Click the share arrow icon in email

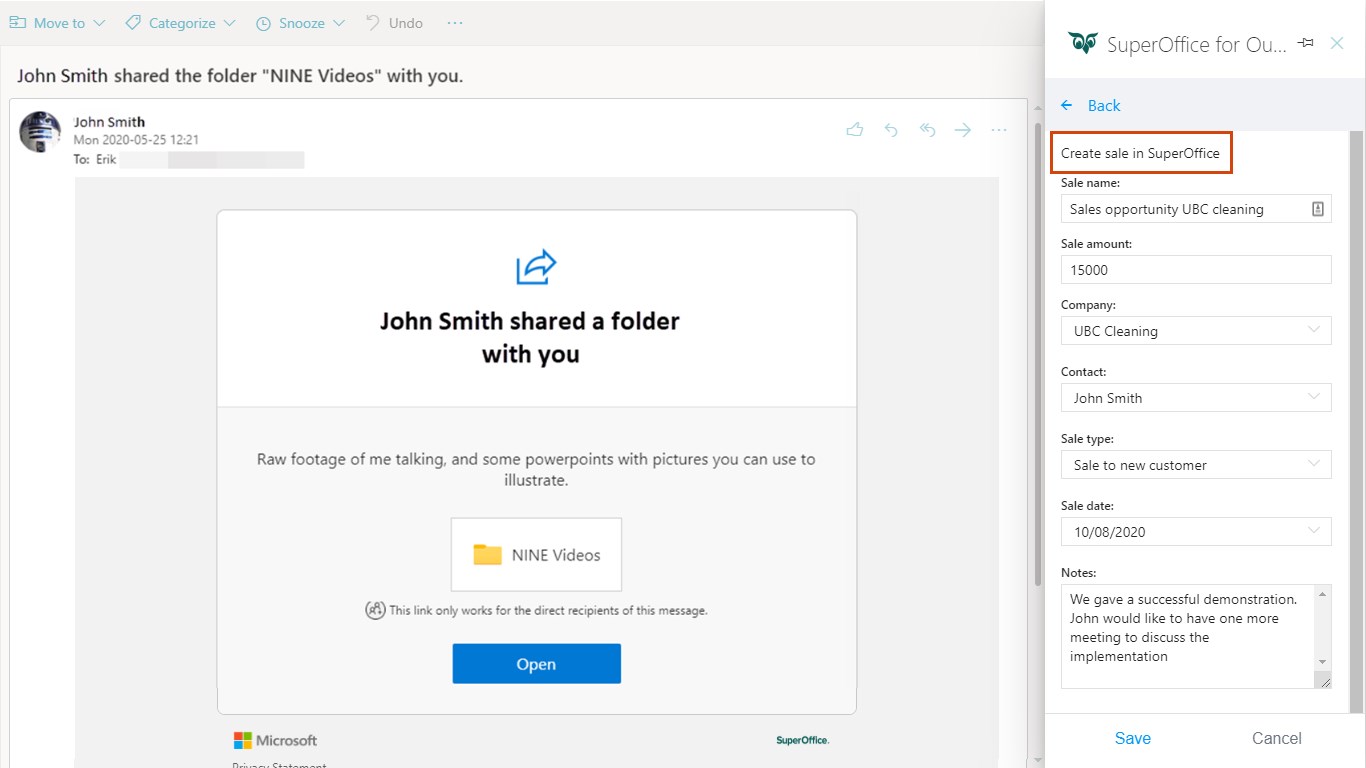tap(536, 267)
